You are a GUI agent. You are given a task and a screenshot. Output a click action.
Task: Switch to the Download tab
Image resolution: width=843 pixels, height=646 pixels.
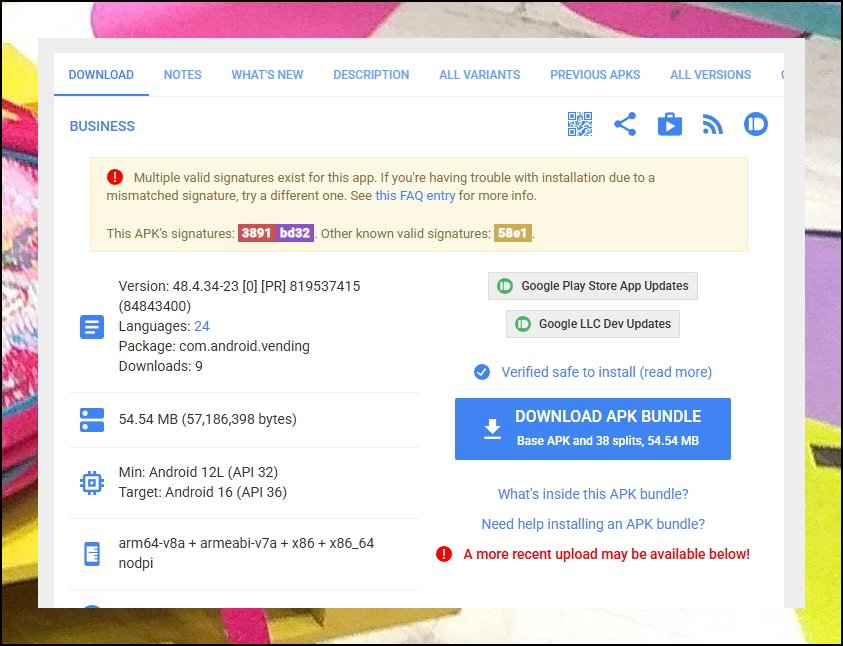(x=101, y=75)
